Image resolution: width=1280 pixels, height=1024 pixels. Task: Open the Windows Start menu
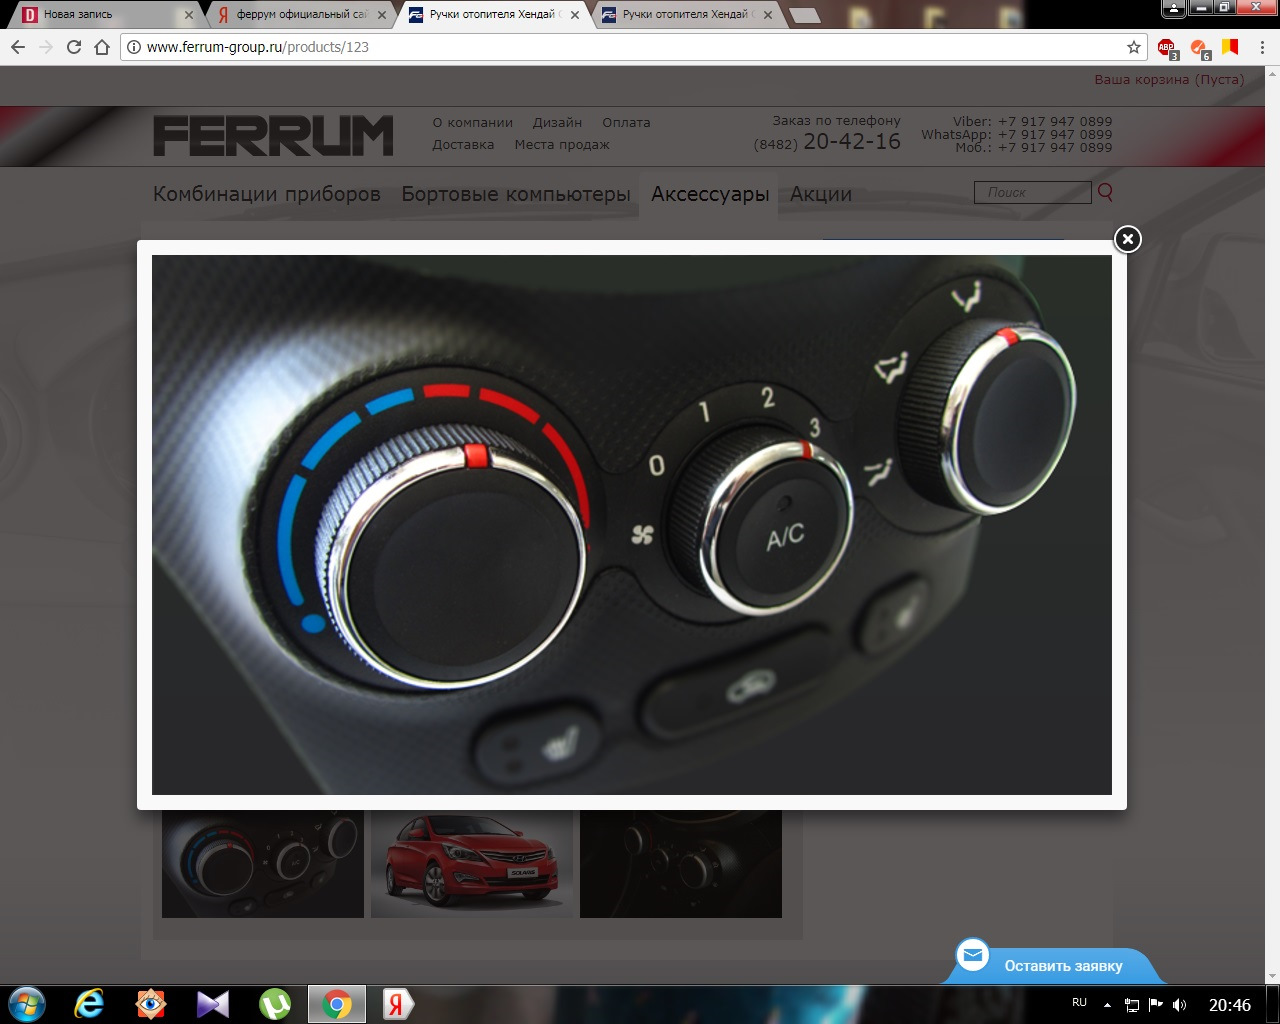[x=26, y=1004]
